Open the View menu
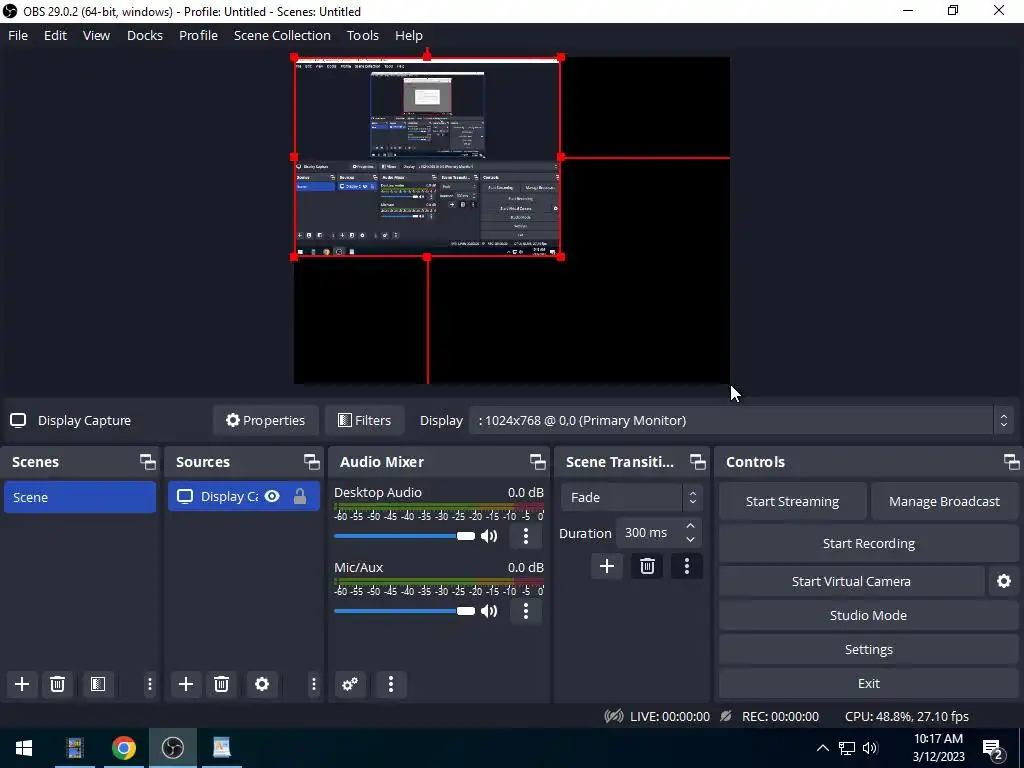Viewport: 1024px width, 768px height. [x=96, y=35]
